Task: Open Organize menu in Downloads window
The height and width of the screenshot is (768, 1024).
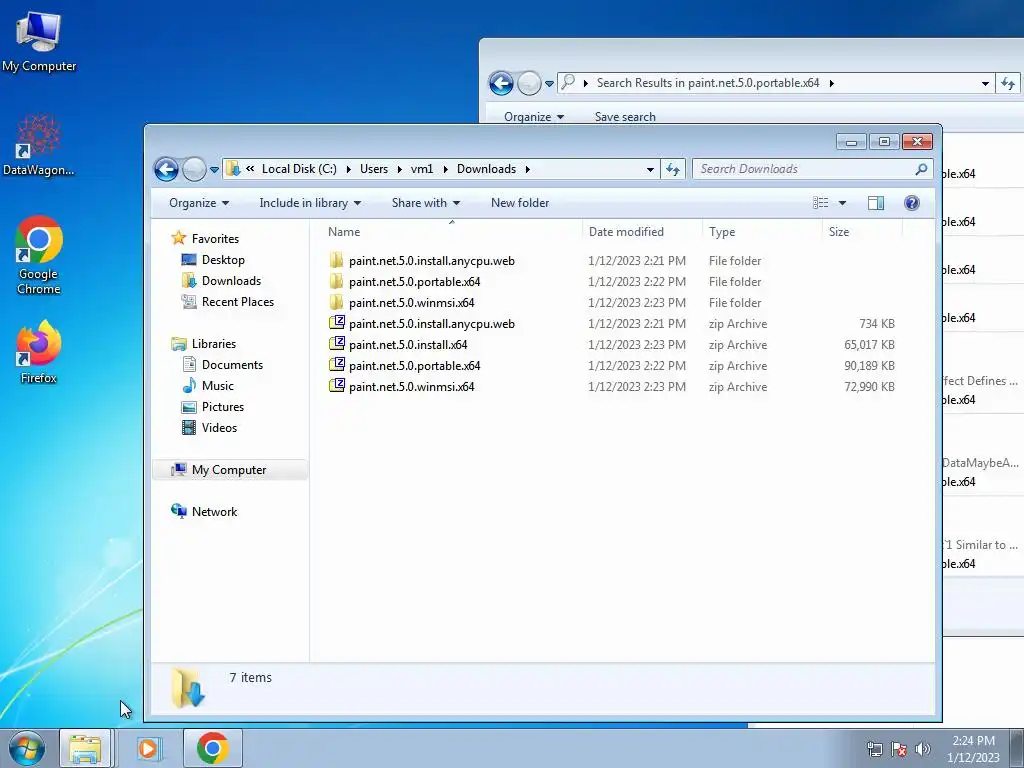Action: pyautogui.click(x=199, y=203)
